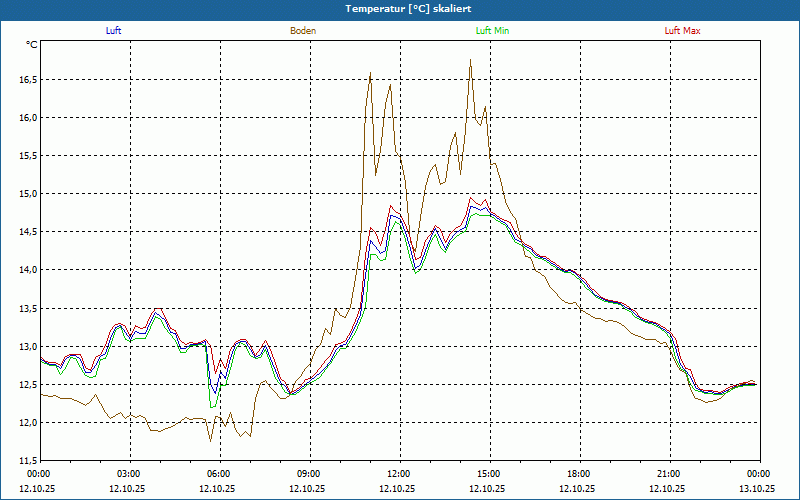Viewport: 800px width, 500px height.
Task: Click the °C unit label on the axis
Action: 32,45
